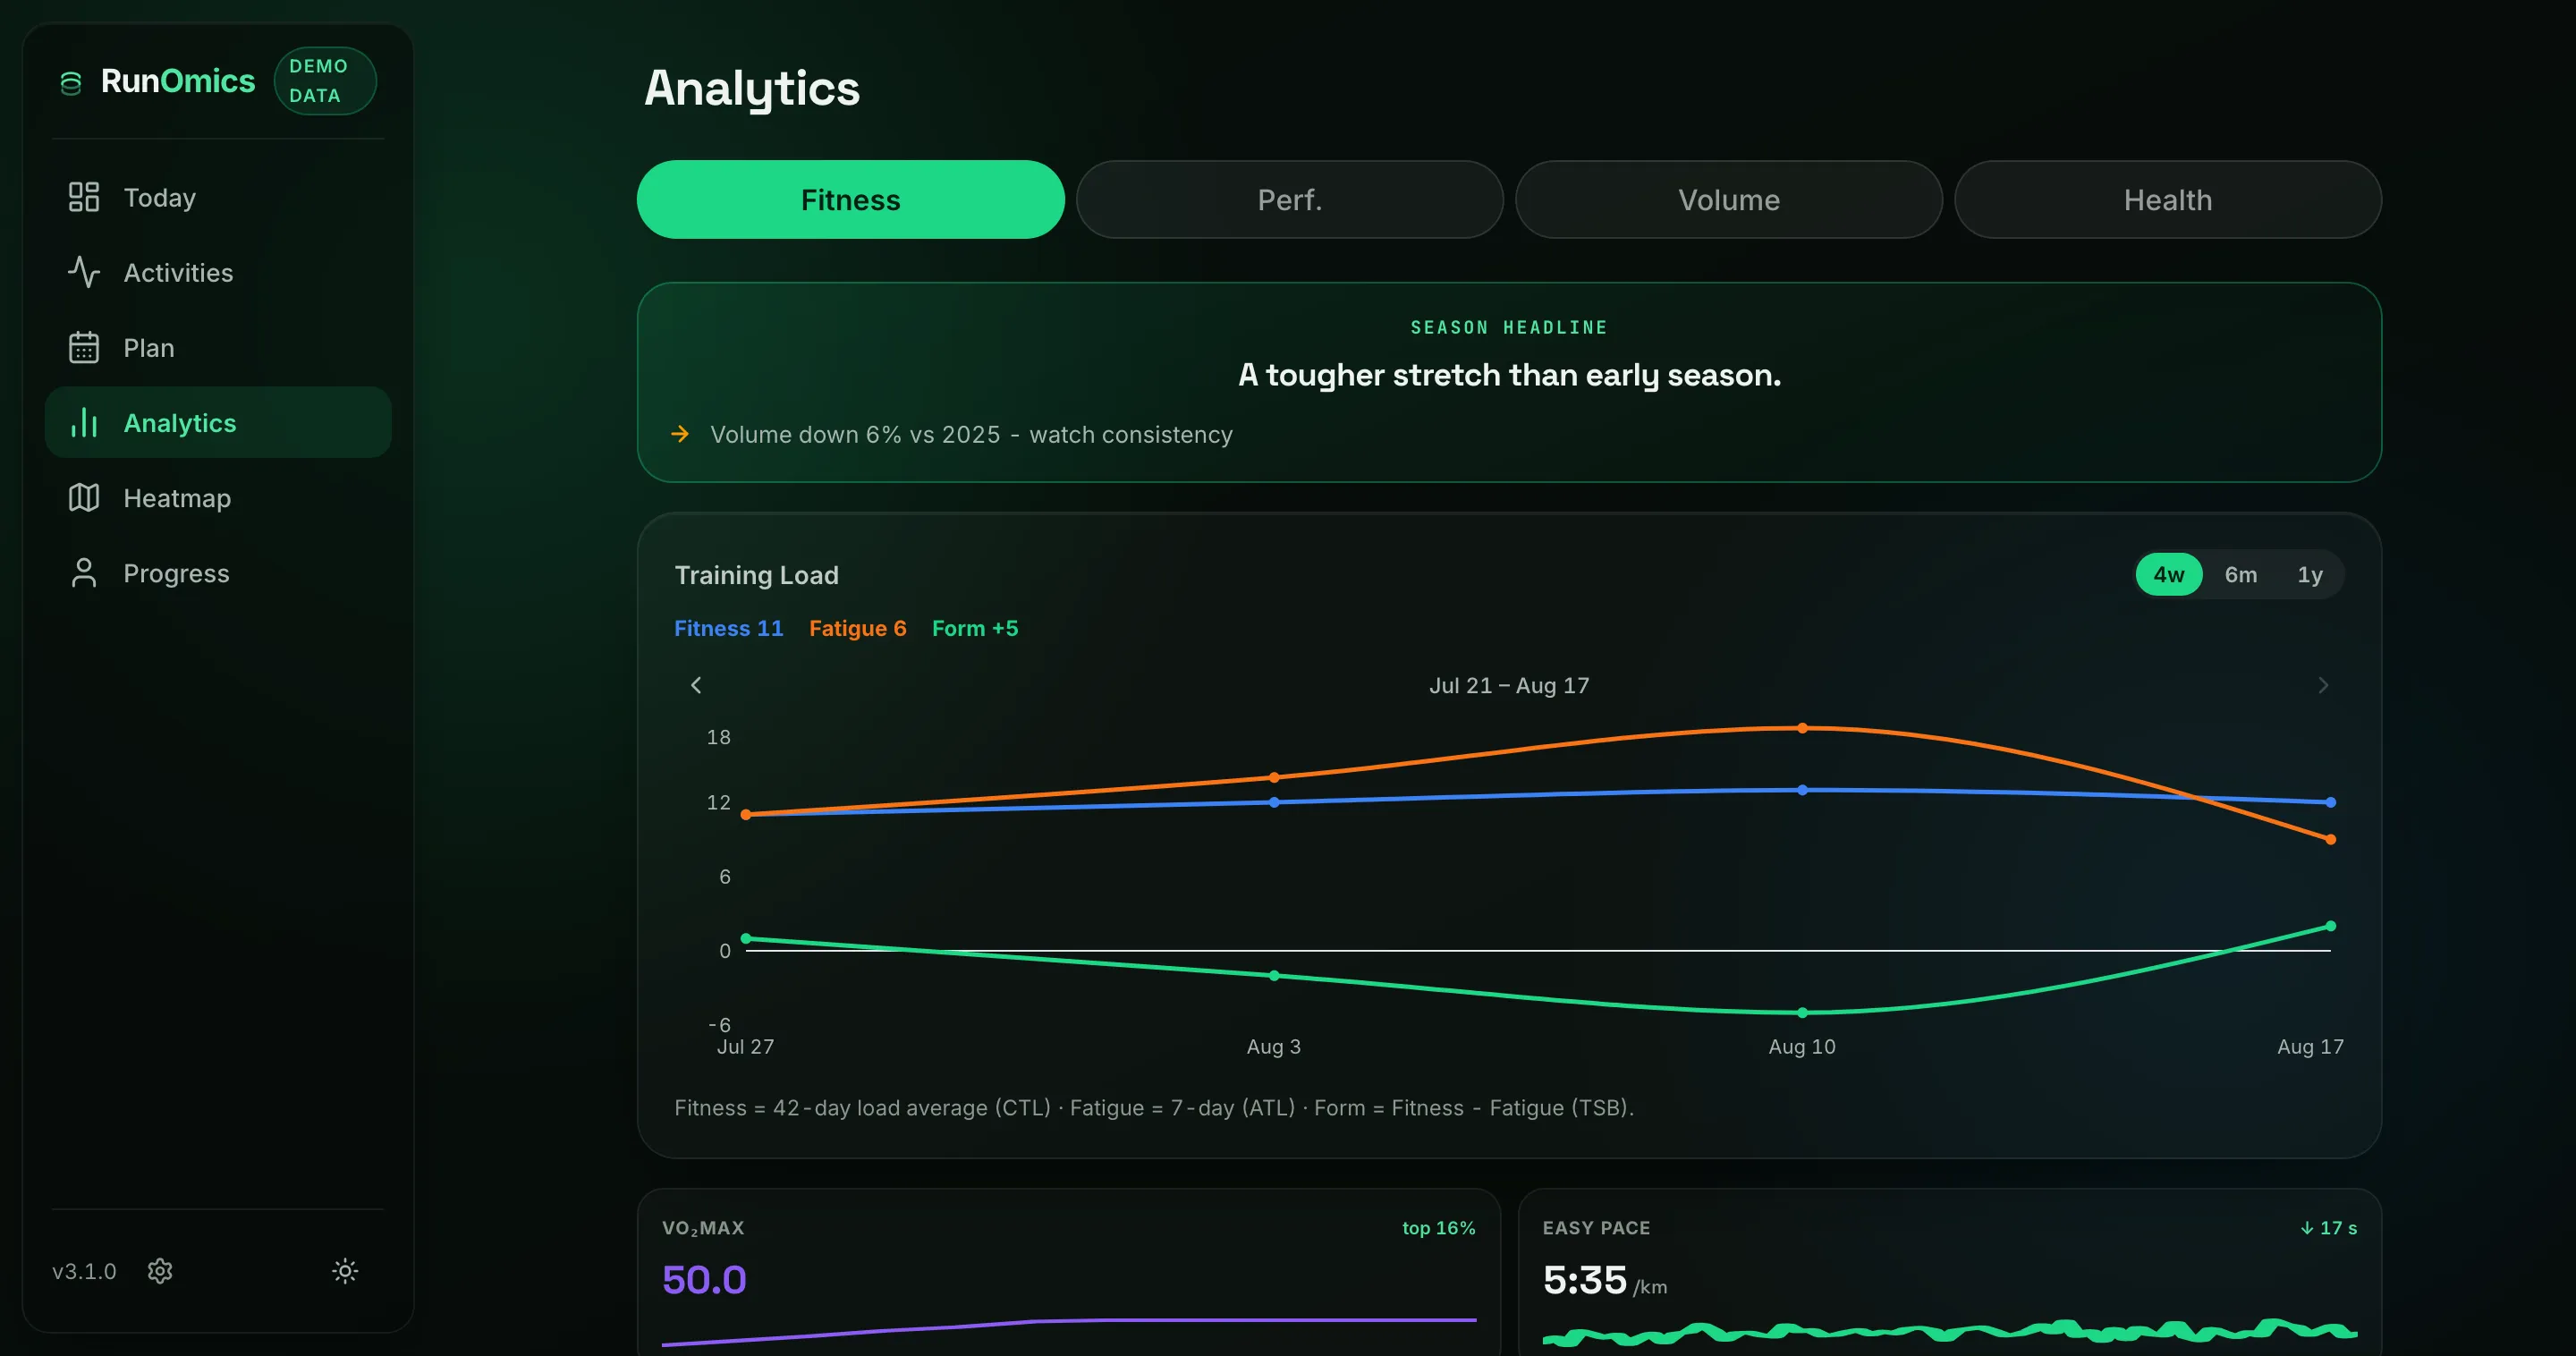Image resolution: width=2576 pixels, height=1356 pixels.
Task: Open the Easy Pace 5:35 card
Action: click(x=1949, y=1272)
